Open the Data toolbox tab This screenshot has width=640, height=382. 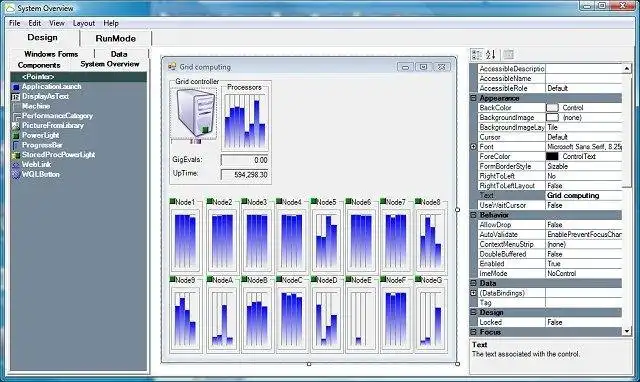pyautogui.click(x=119, y=54)
